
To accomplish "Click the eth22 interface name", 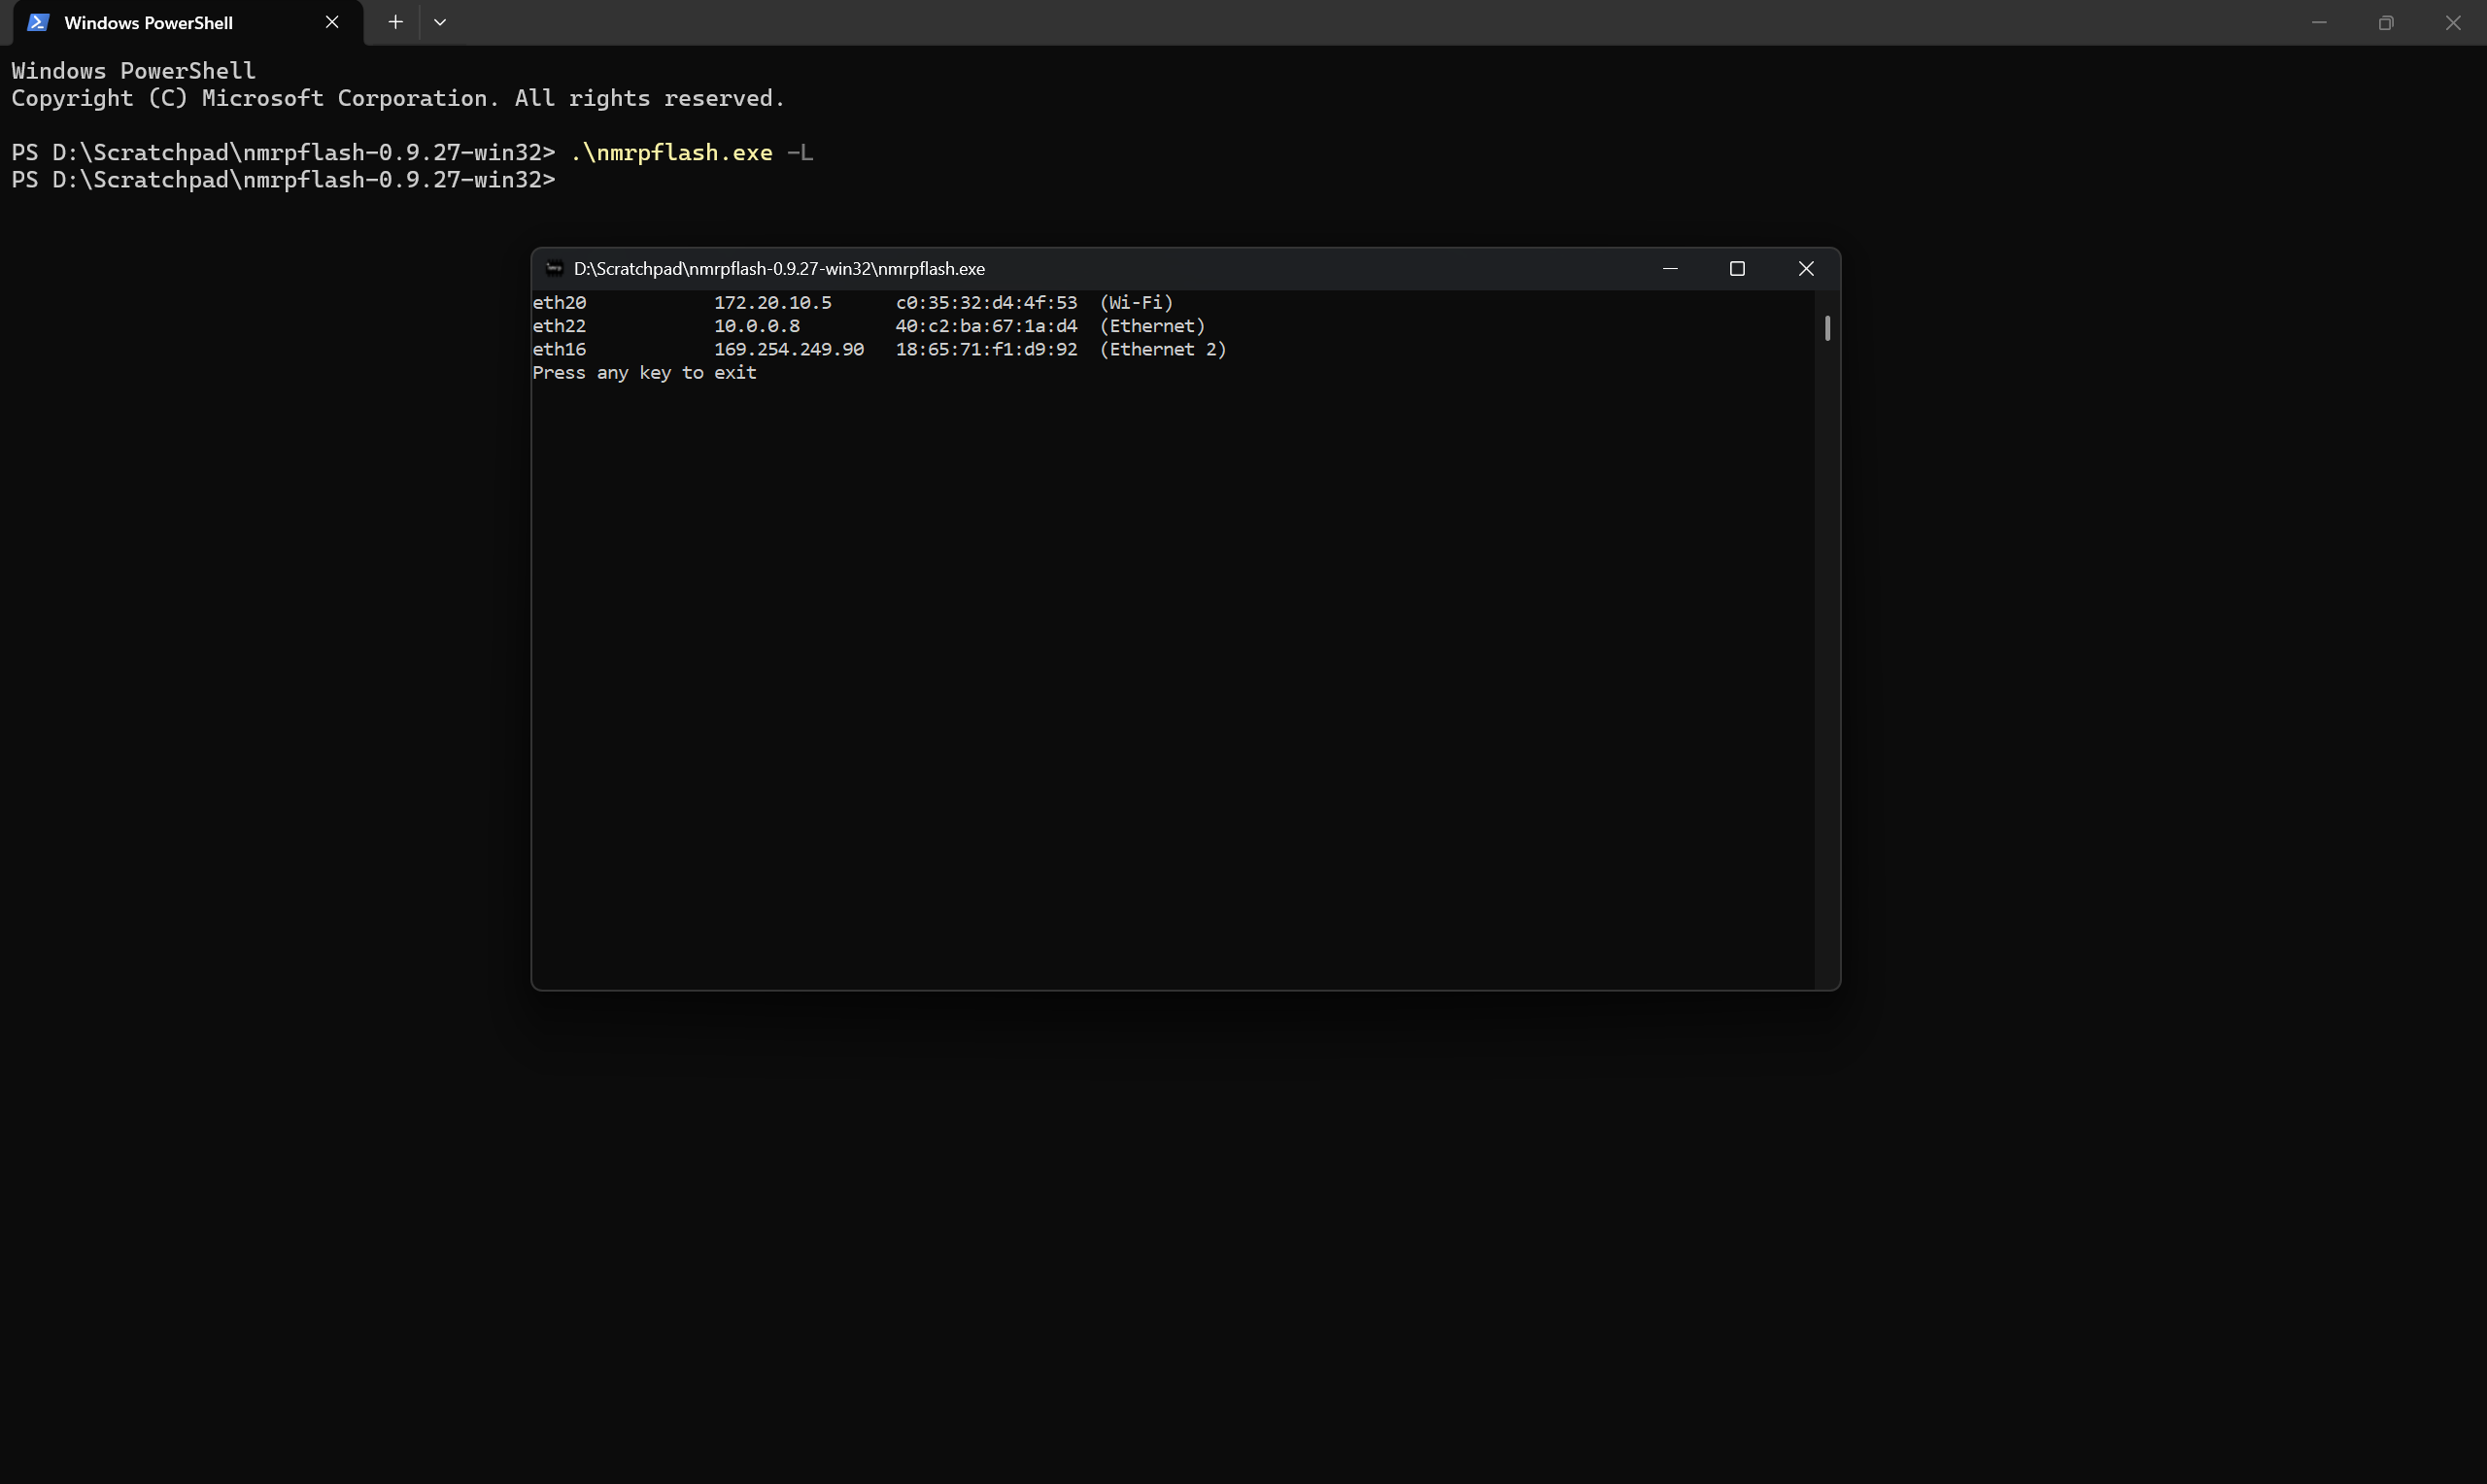I will click(x=559, y=326).
